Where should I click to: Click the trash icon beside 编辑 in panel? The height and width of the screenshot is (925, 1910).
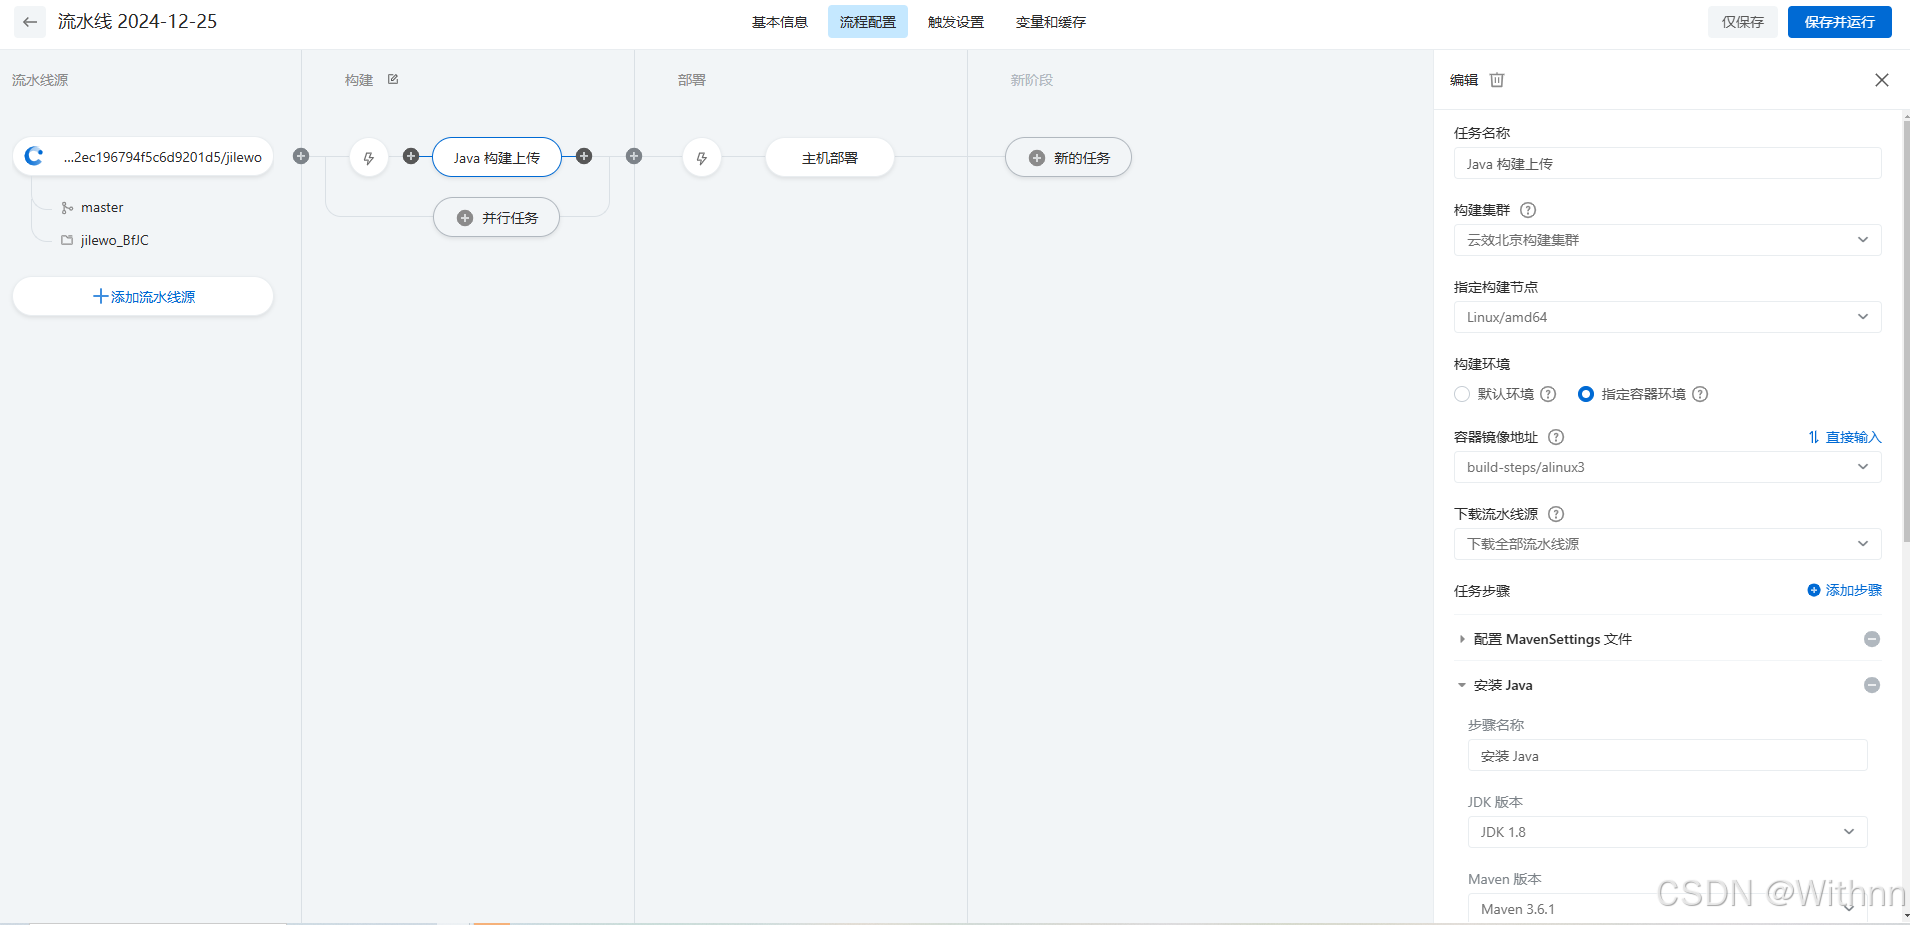(x=1496, y=80)
